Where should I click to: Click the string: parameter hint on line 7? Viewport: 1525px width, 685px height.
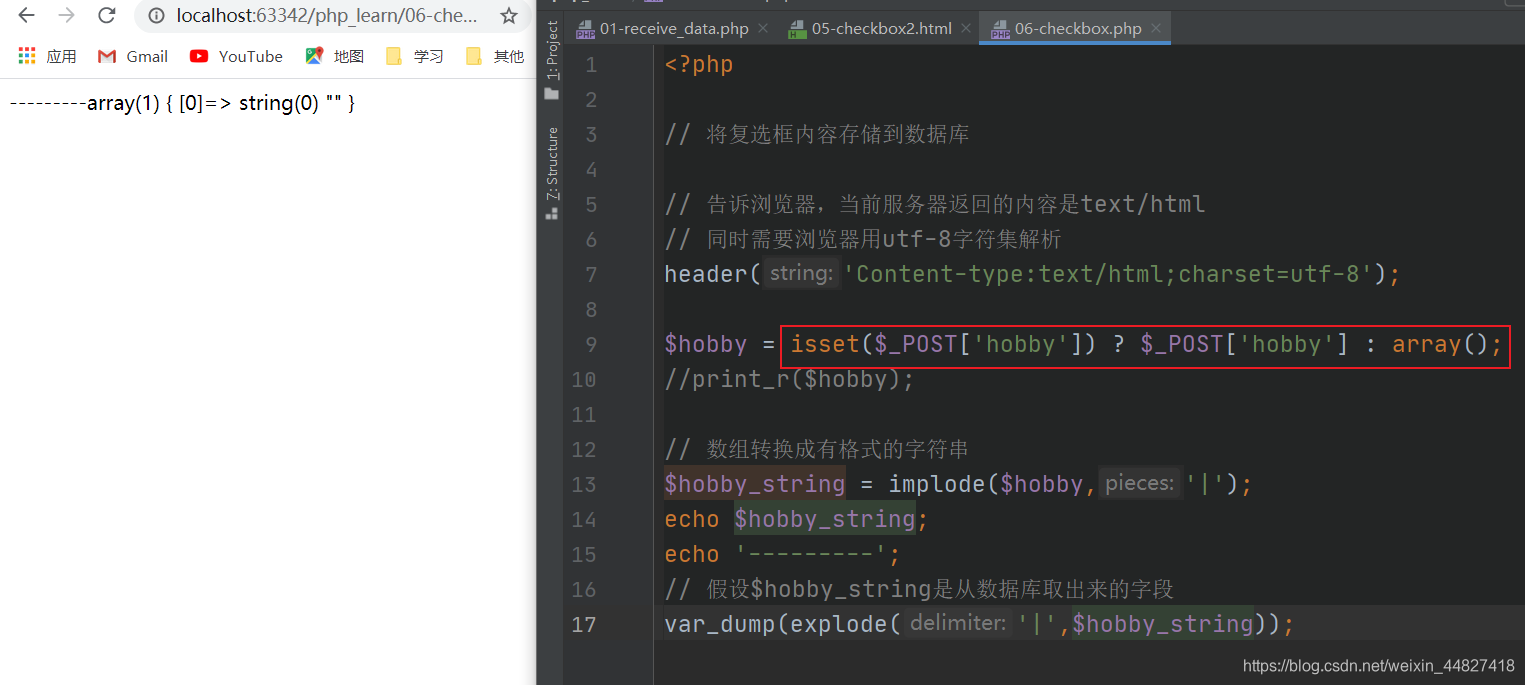(x=802, y=274)
